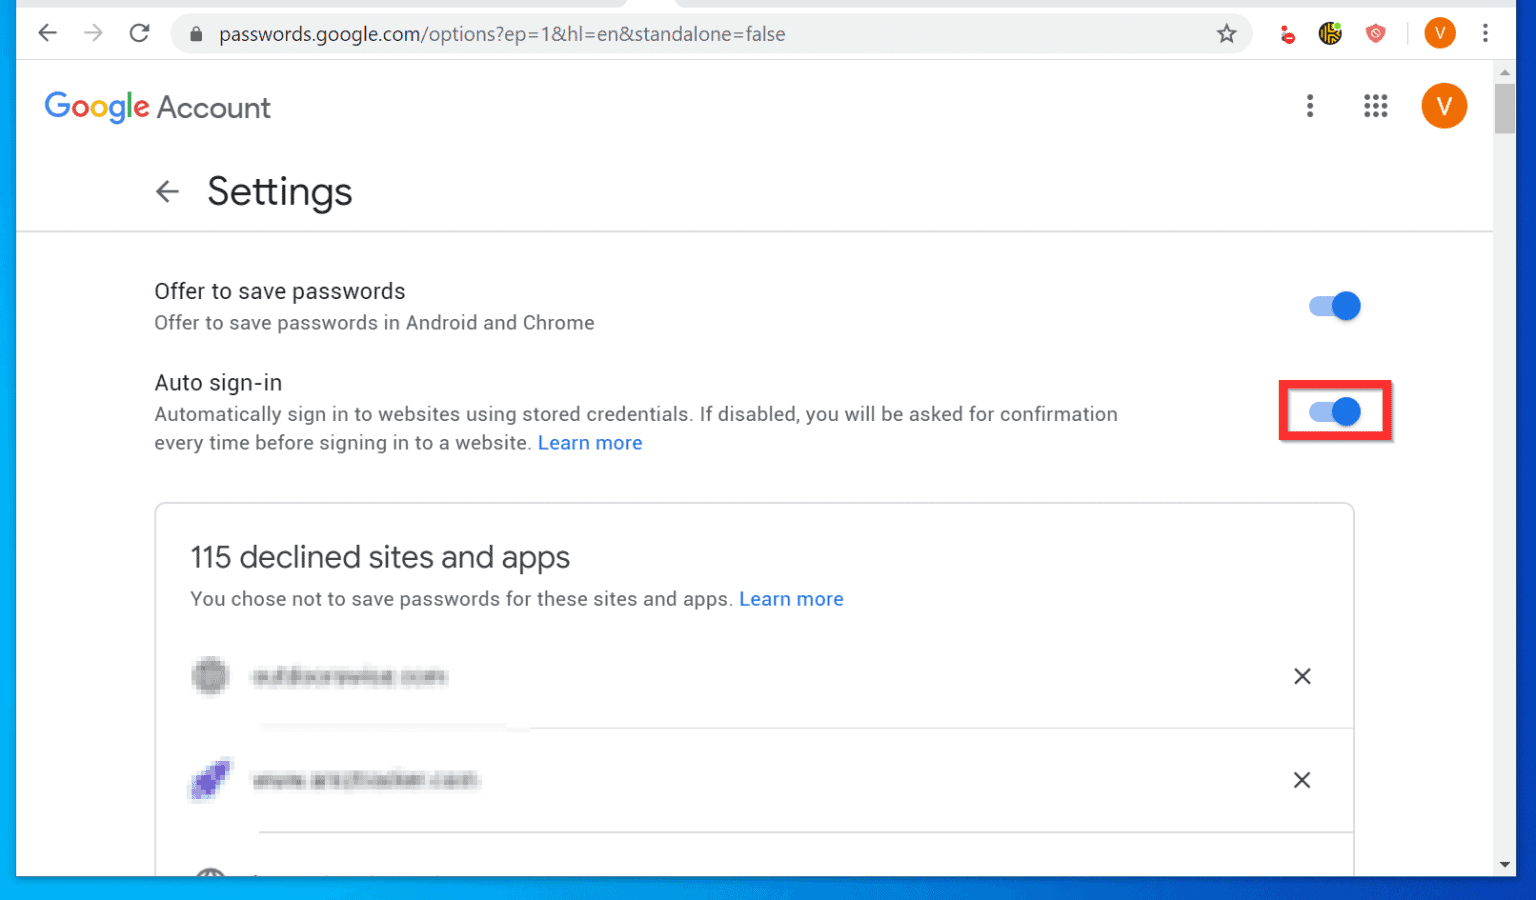Open the Google apps grid launcher
Viewport: 1536px width, 900px height.
point(1376,105)
